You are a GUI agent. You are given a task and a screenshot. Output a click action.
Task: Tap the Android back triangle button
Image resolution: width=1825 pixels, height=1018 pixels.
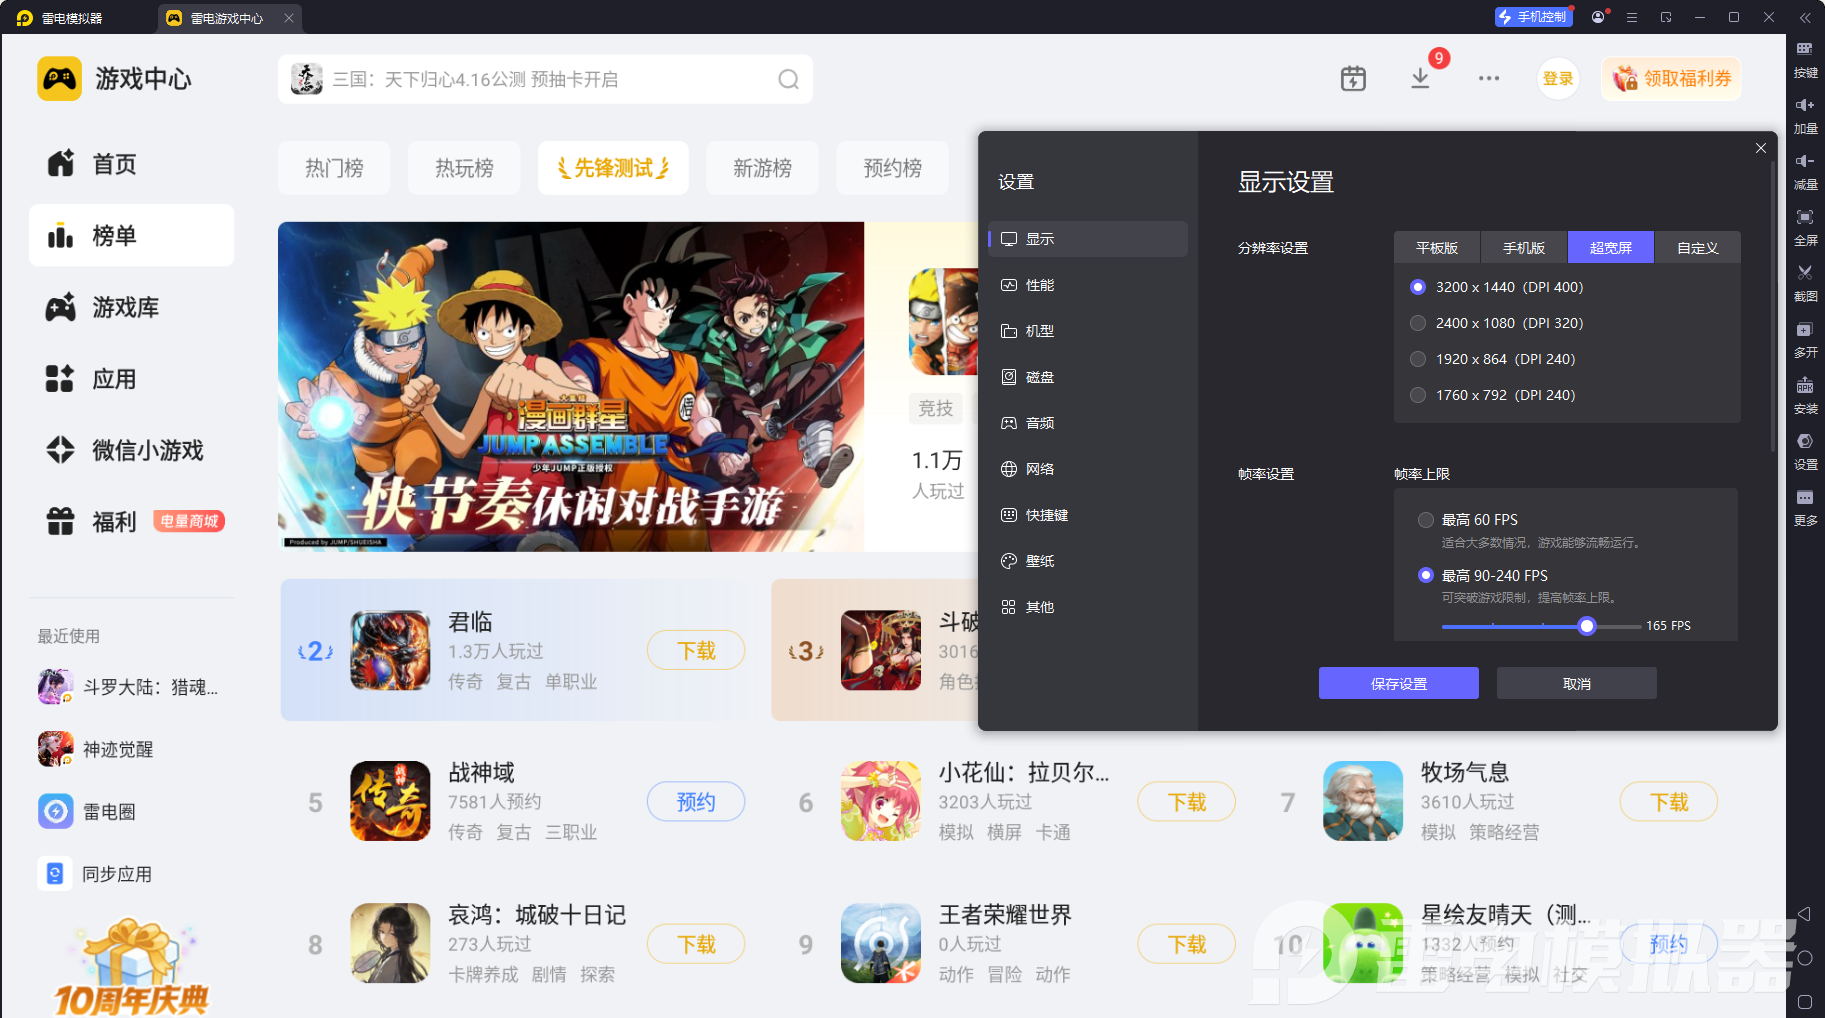coord(1804,914)
